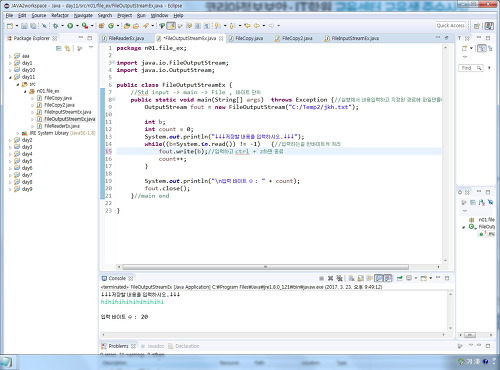500x370 pixels.
Task: Click the Pin Console icon
Action: 399,278
